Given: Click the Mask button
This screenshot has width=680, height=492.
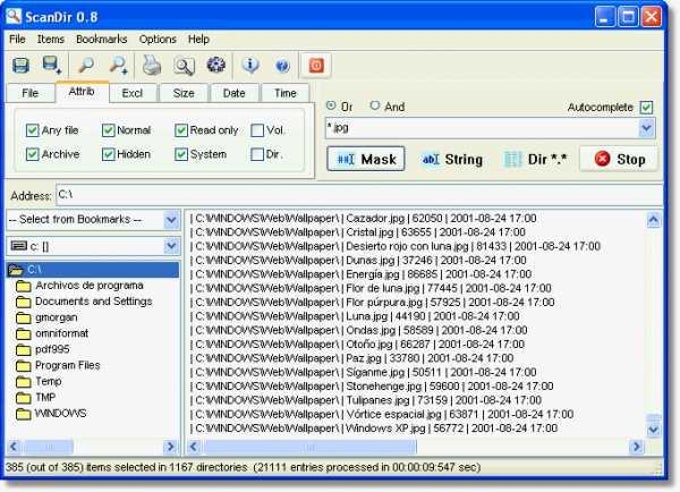Looking at the screenshot, I should coord(366,159).
